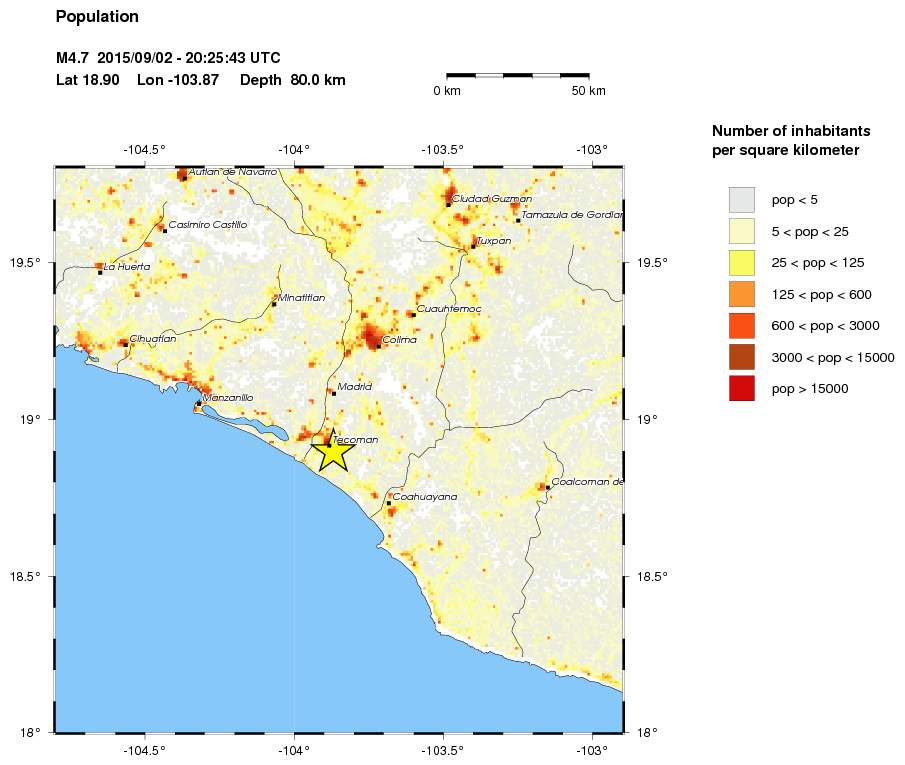
Task: Click the red 'pop > 15000' legend swatch
Action: [742, 388]
